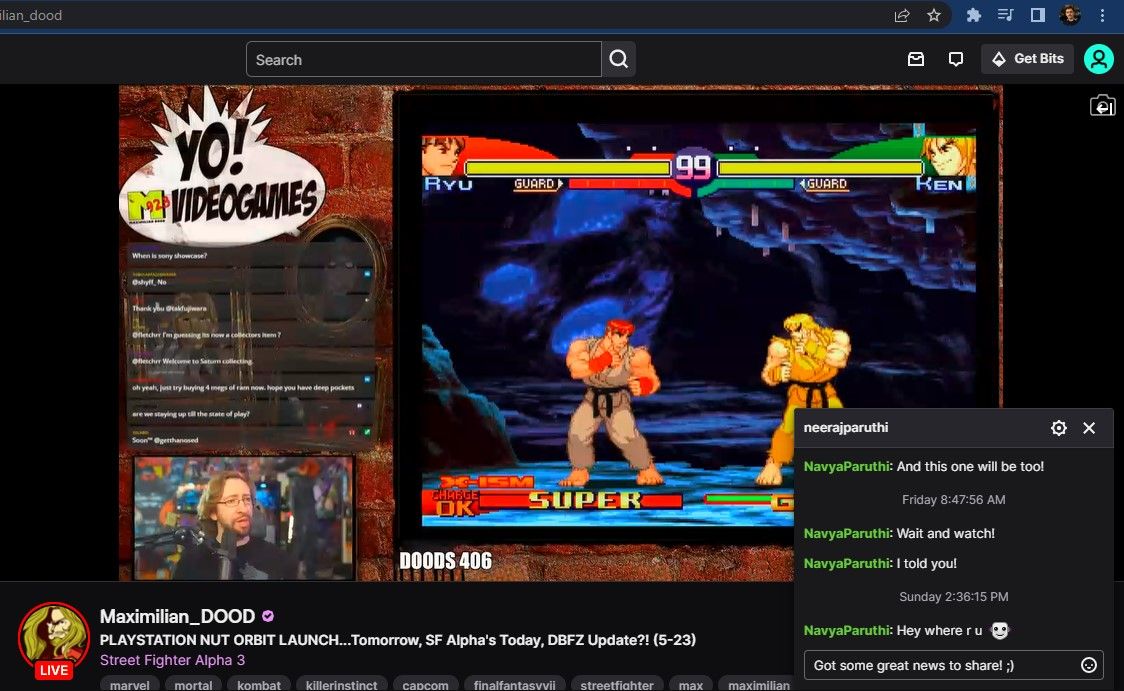
Task: Select the capcom tag
Action: click(425, 685)
